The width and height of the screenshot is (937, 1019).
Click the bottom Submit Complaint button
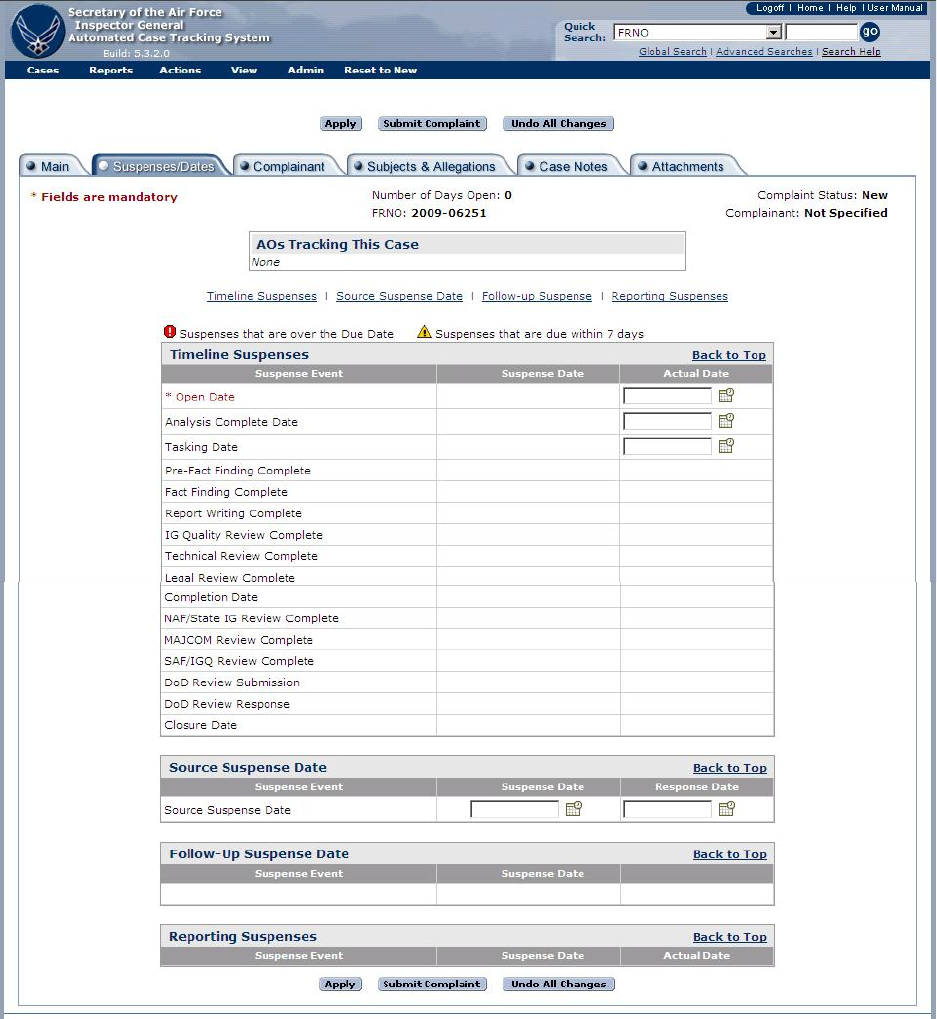tap(432, 984)
